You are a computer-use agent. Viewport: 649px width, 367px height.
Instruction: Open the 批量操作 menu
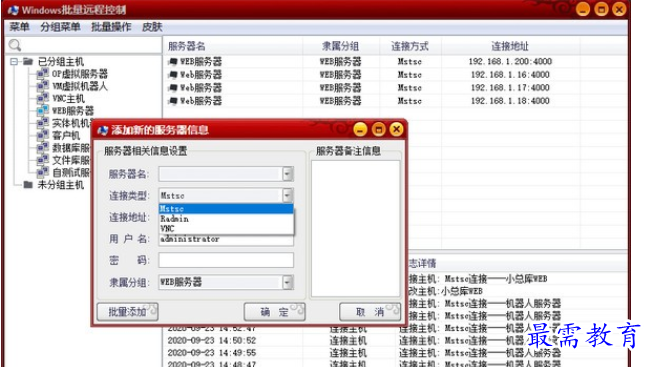[111, 27]
